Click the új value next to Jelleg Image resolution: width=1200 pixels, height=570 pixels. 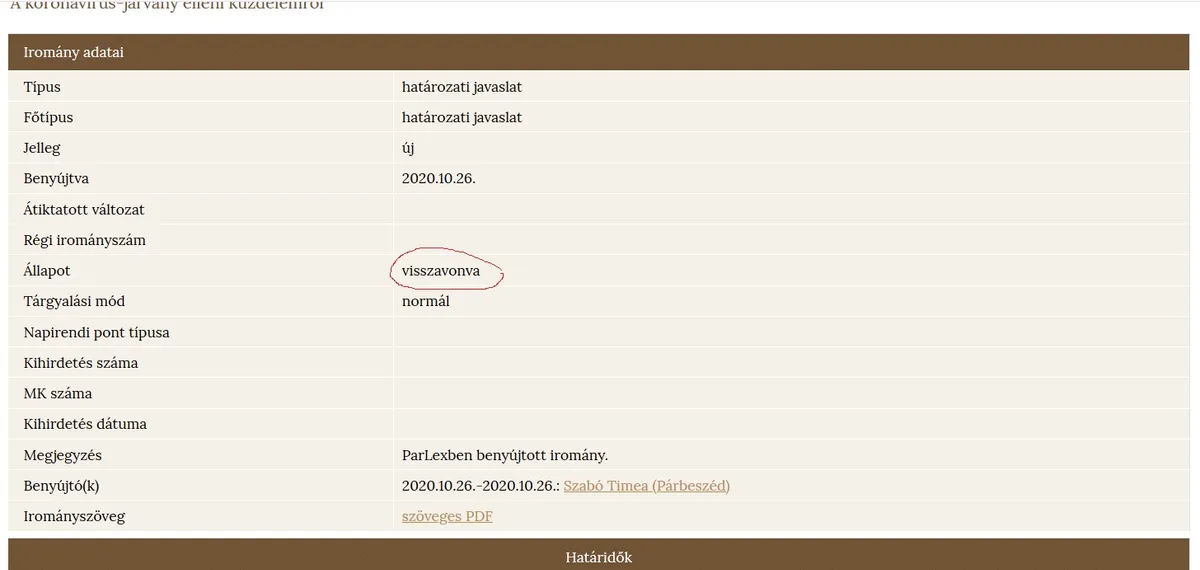[408, 148]
